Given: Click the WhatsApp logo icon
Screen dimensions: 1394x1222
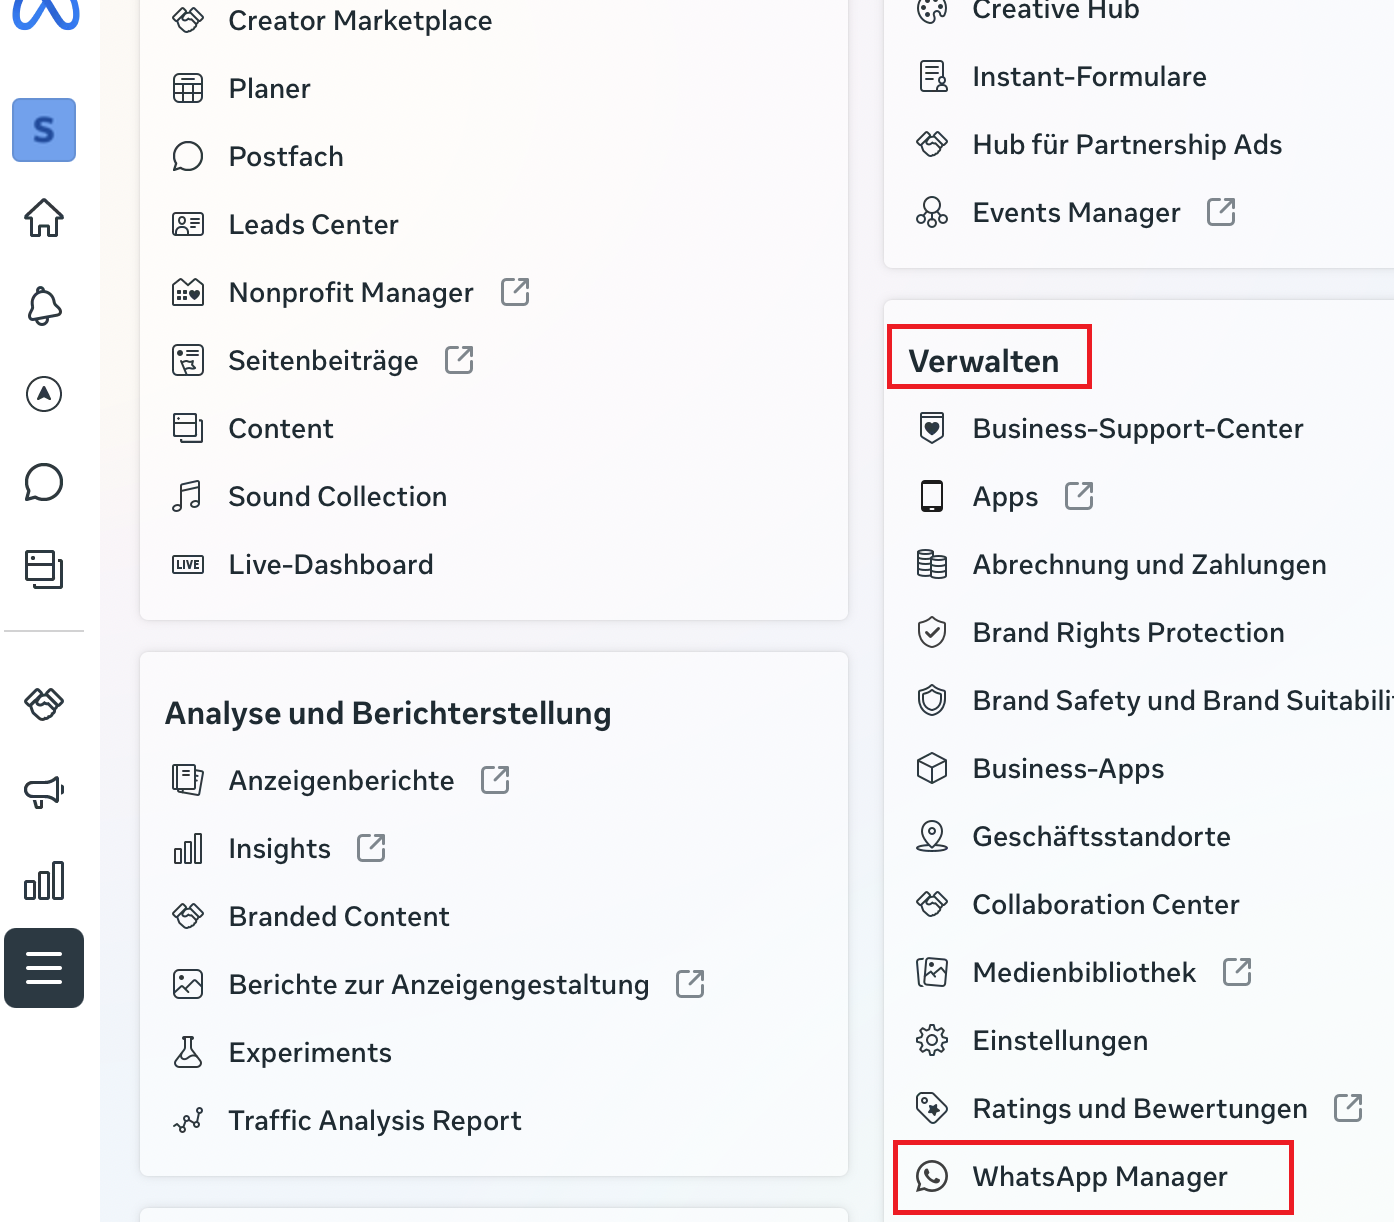Looking at the screenshot, I should coord(932,1176).
